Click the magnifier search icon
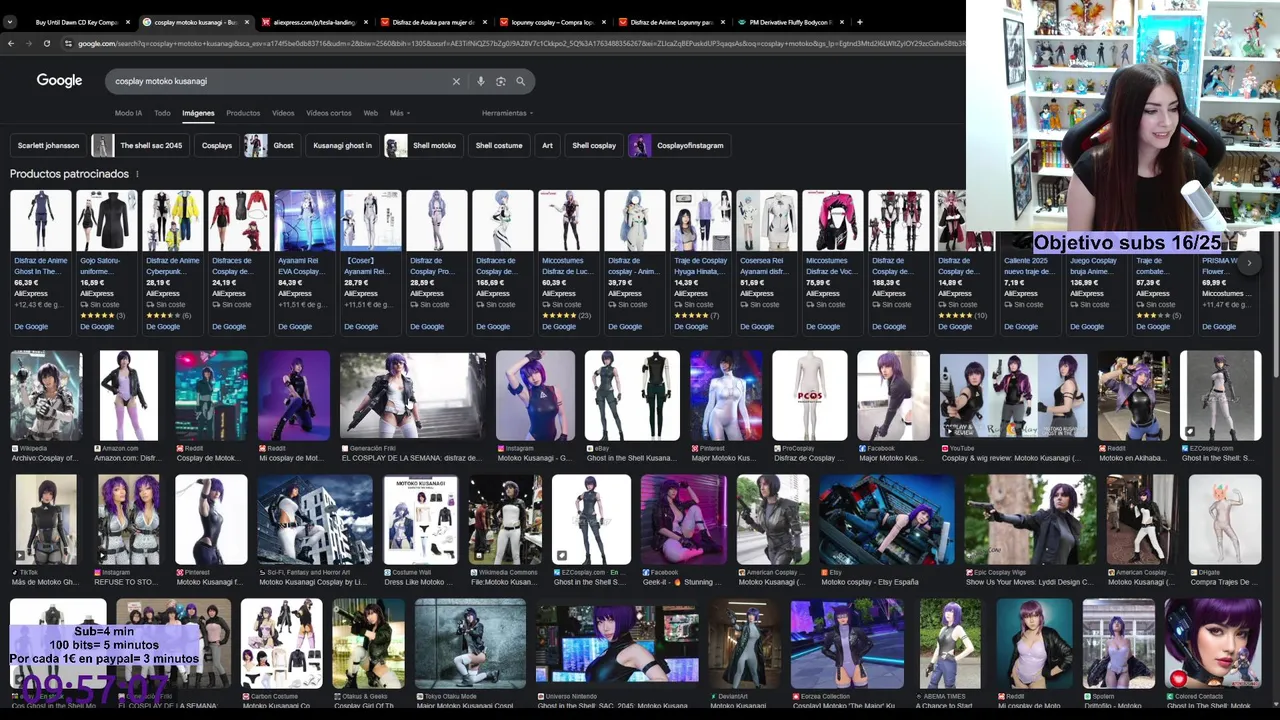 520,81
